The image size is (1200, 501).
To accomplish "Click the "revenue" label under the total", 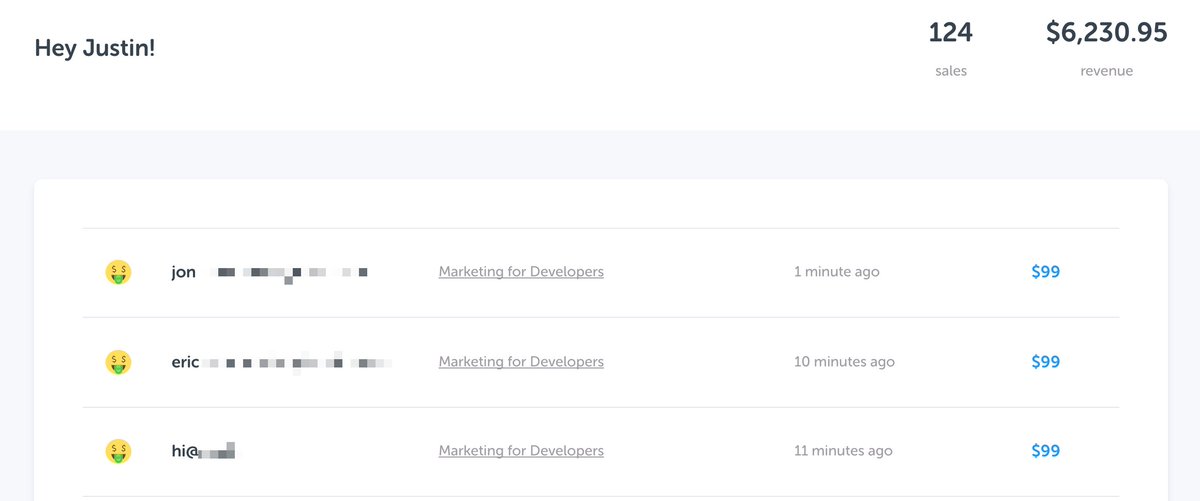I will (1106, 71).
